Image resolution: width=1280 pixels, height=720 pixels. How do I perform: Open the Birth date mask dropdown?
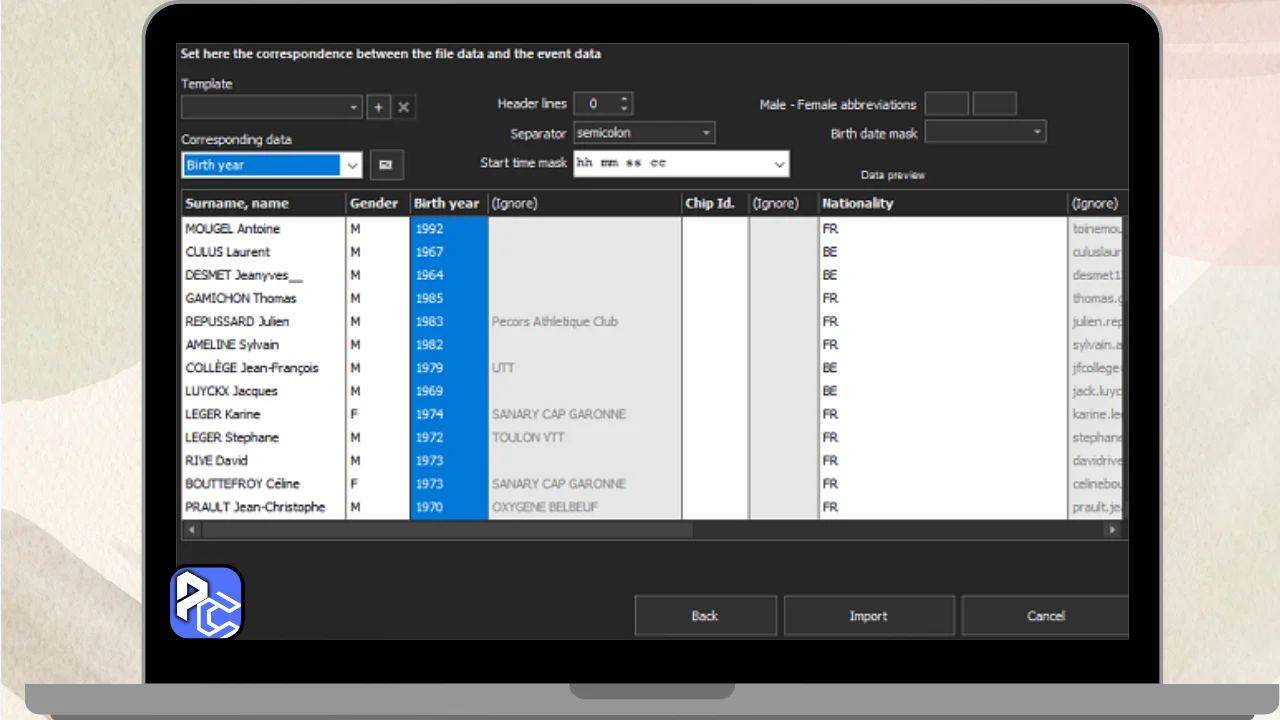tap(1037, 132)
